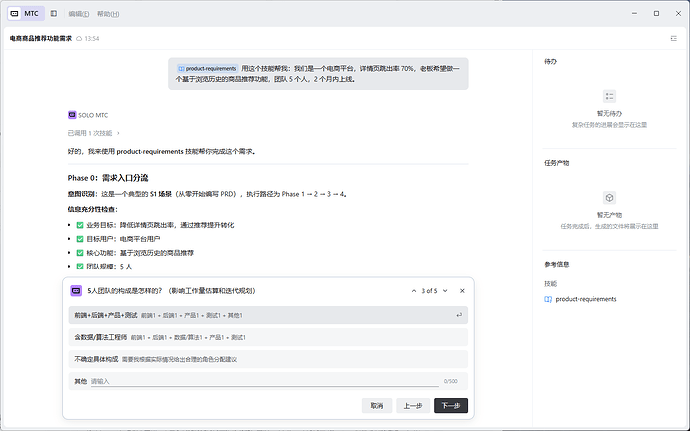Click the SOLO MTC avatar icon
This screenshot has height=431, width=690.
click(x=72, y=115)
